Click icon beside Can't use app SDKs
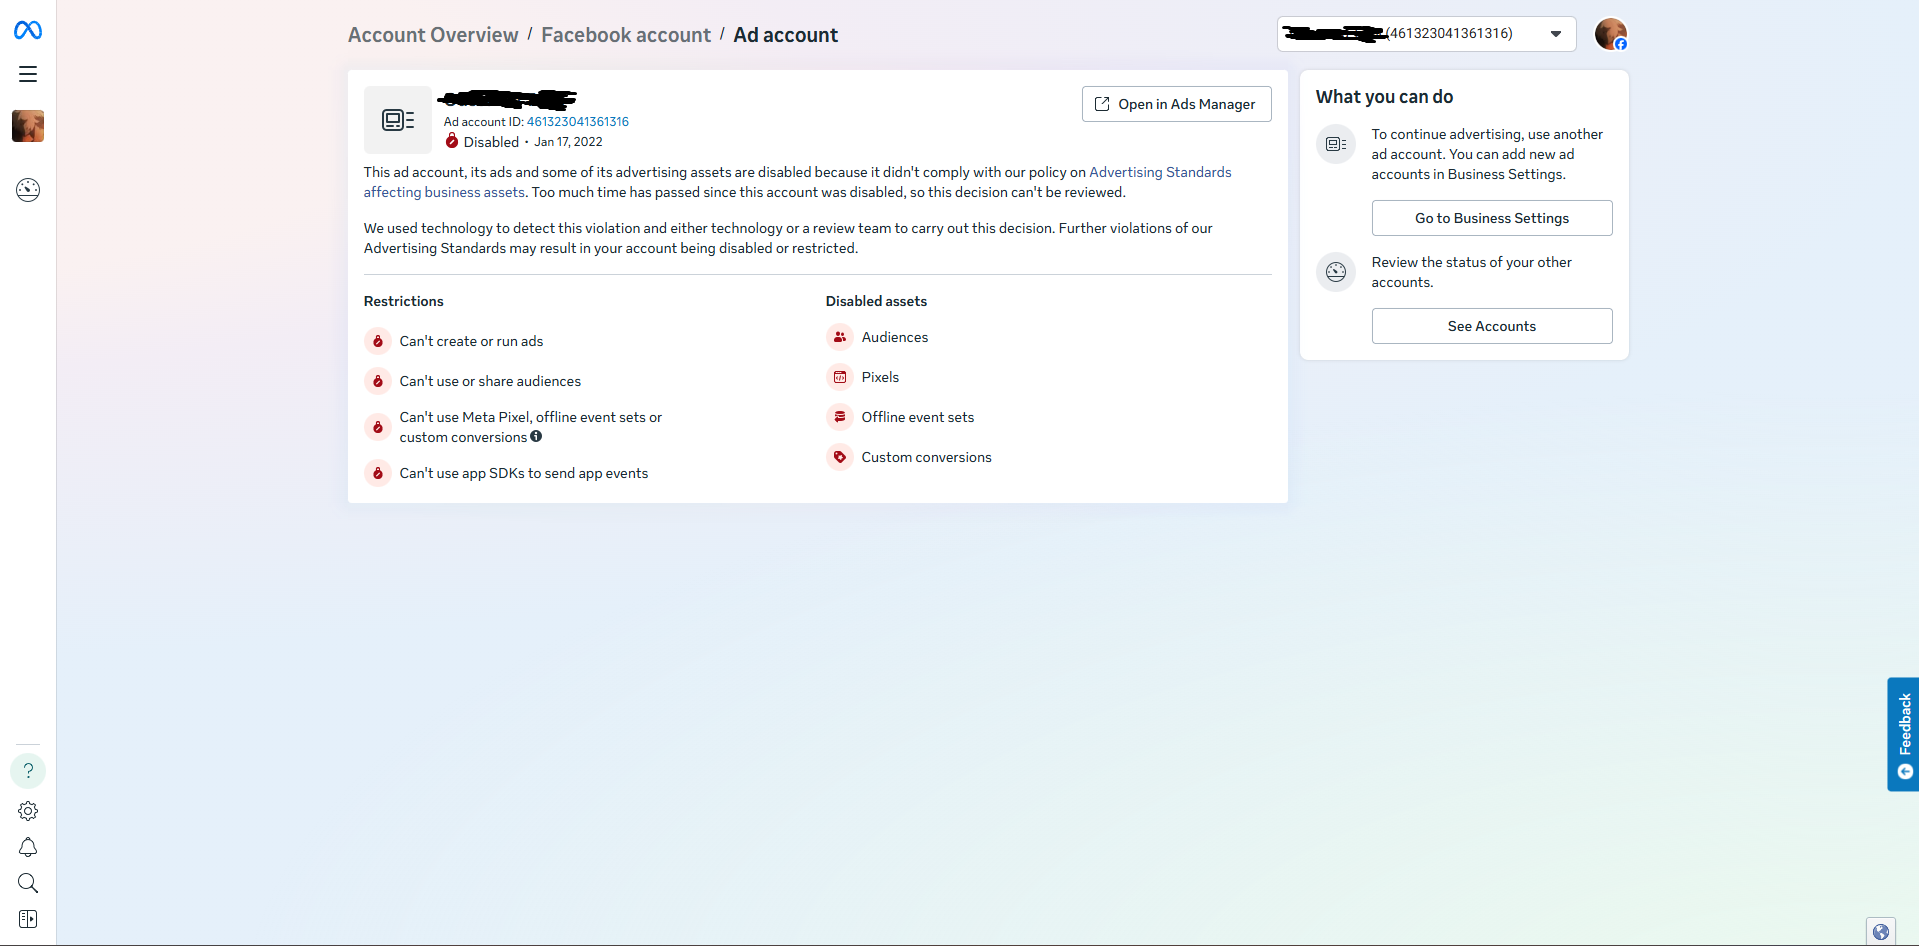This screenshot has width=1919, height=946. point(378,473)
